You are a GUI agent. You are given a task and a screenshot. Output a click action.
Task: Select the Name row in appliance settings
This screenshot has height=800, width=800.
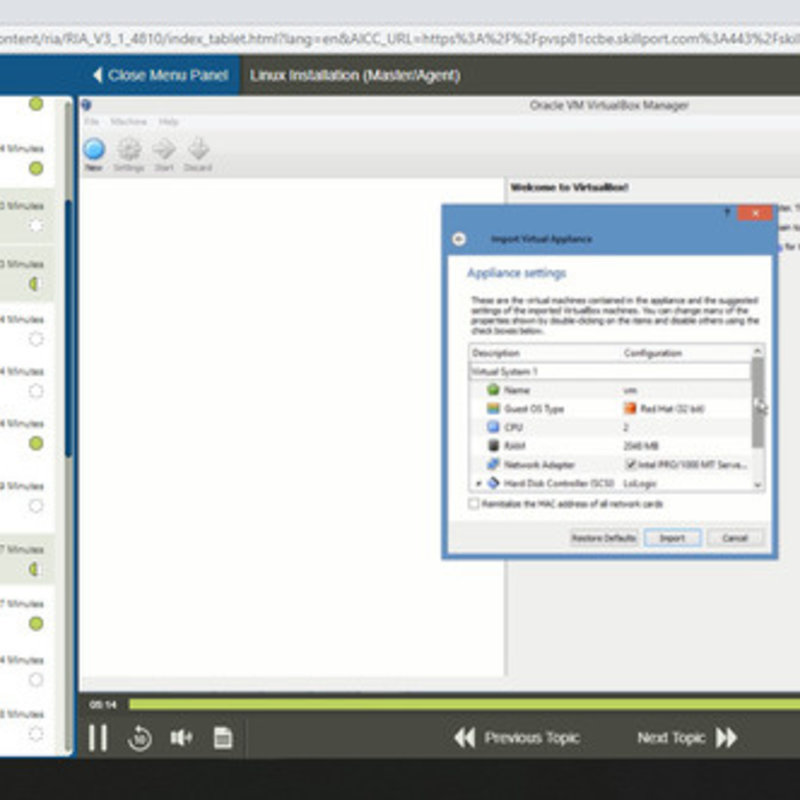(610, 390)
